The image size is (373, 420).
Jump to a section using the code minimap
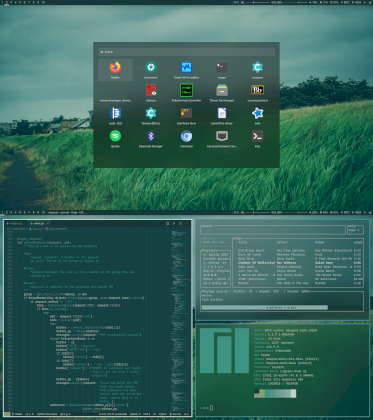pos(180,320)
